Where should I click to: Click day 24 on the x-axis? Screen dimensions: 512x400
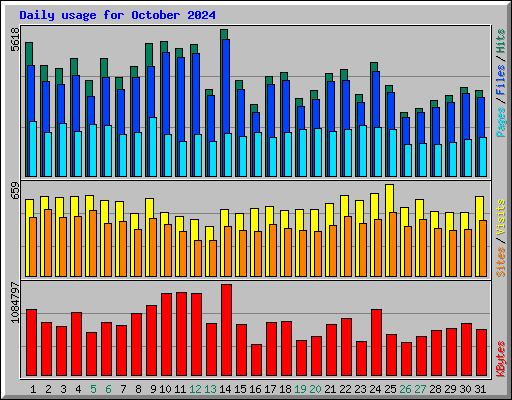(x=375, y=389)
